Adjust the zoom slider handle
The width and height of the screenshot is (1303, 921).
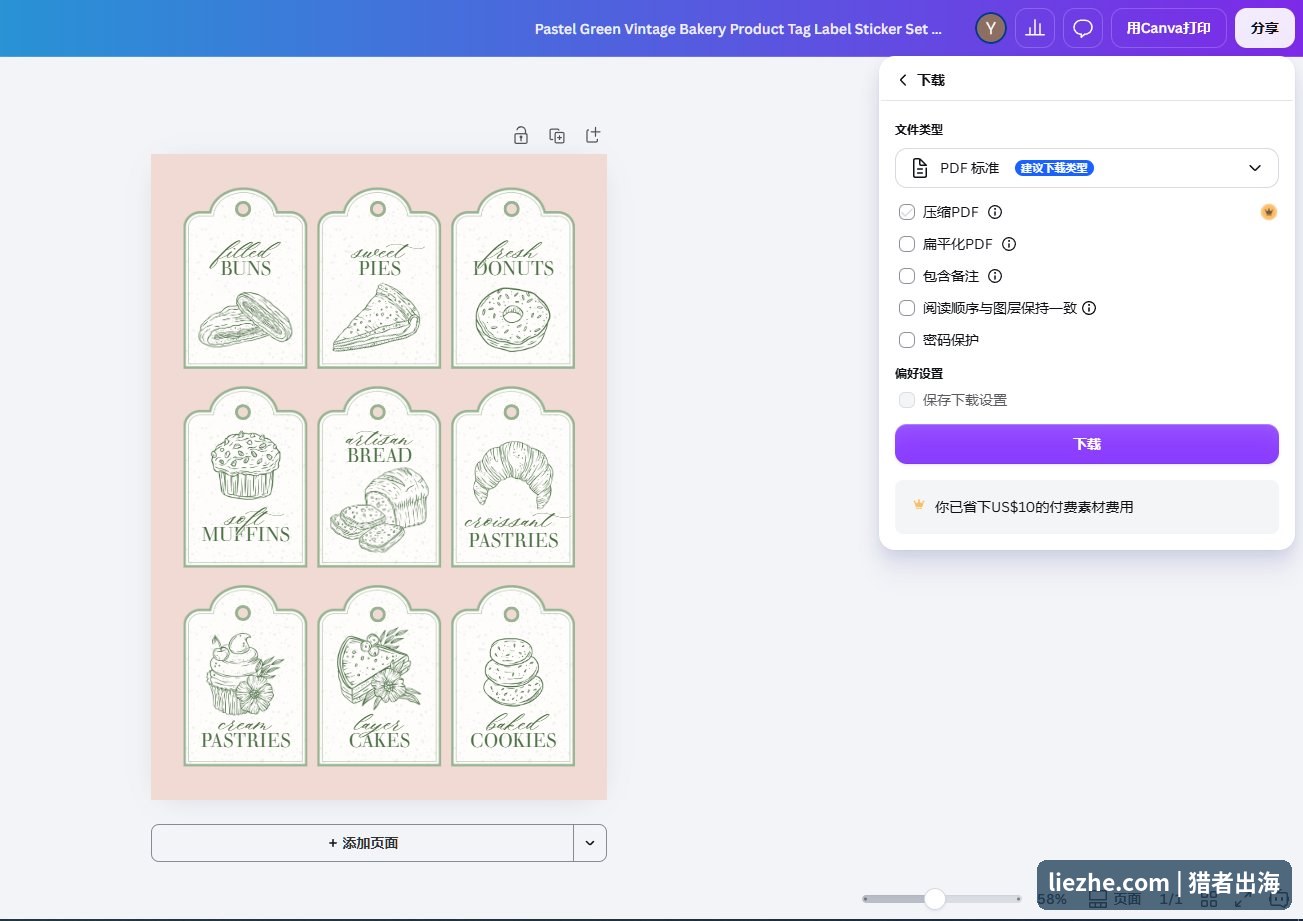[935, 899]
